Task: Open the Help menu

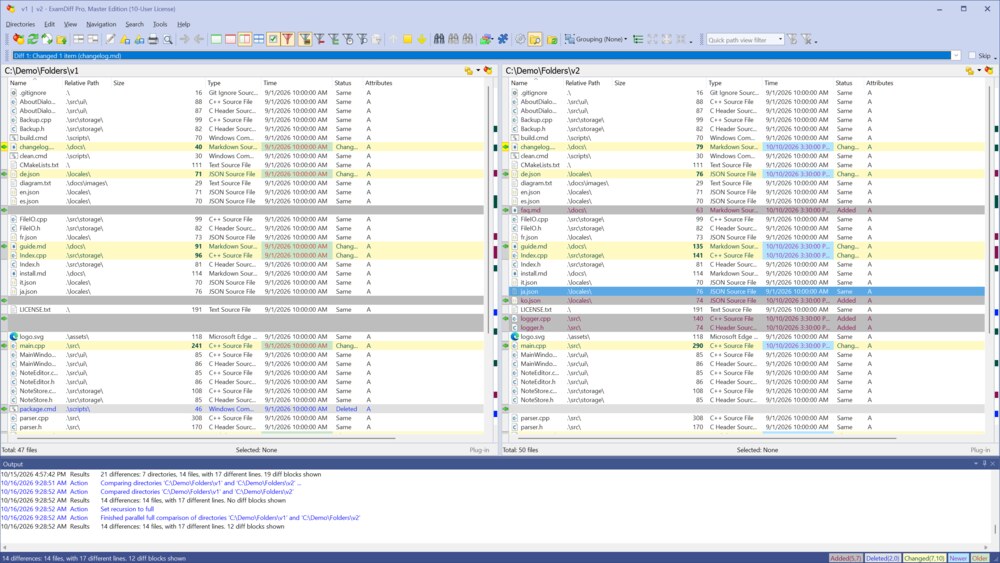Action: (x=184, y=24)
